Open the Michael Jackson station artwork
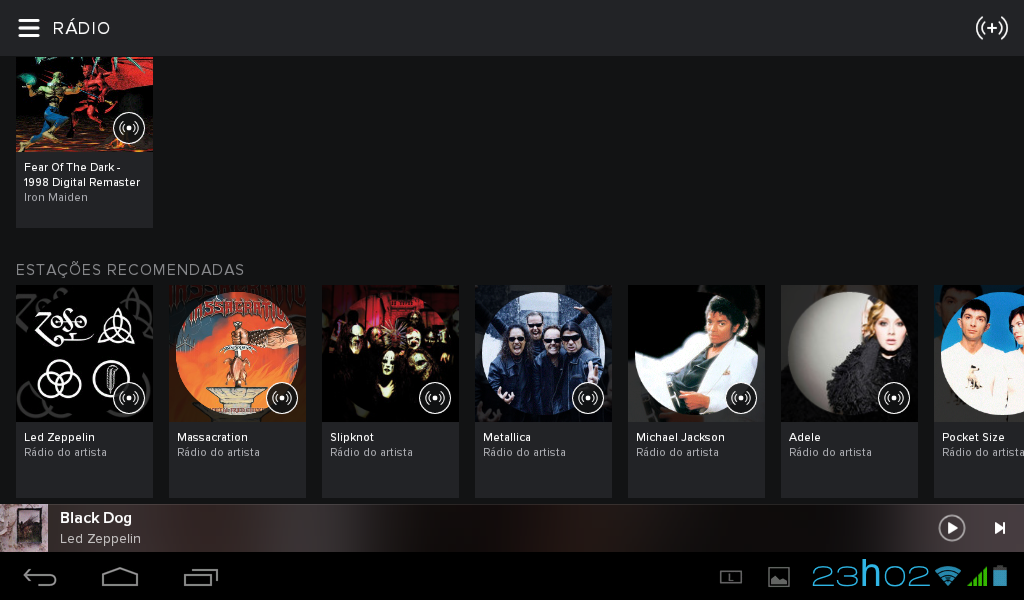Screen dimensions: 1024x600 pos(696,353)
